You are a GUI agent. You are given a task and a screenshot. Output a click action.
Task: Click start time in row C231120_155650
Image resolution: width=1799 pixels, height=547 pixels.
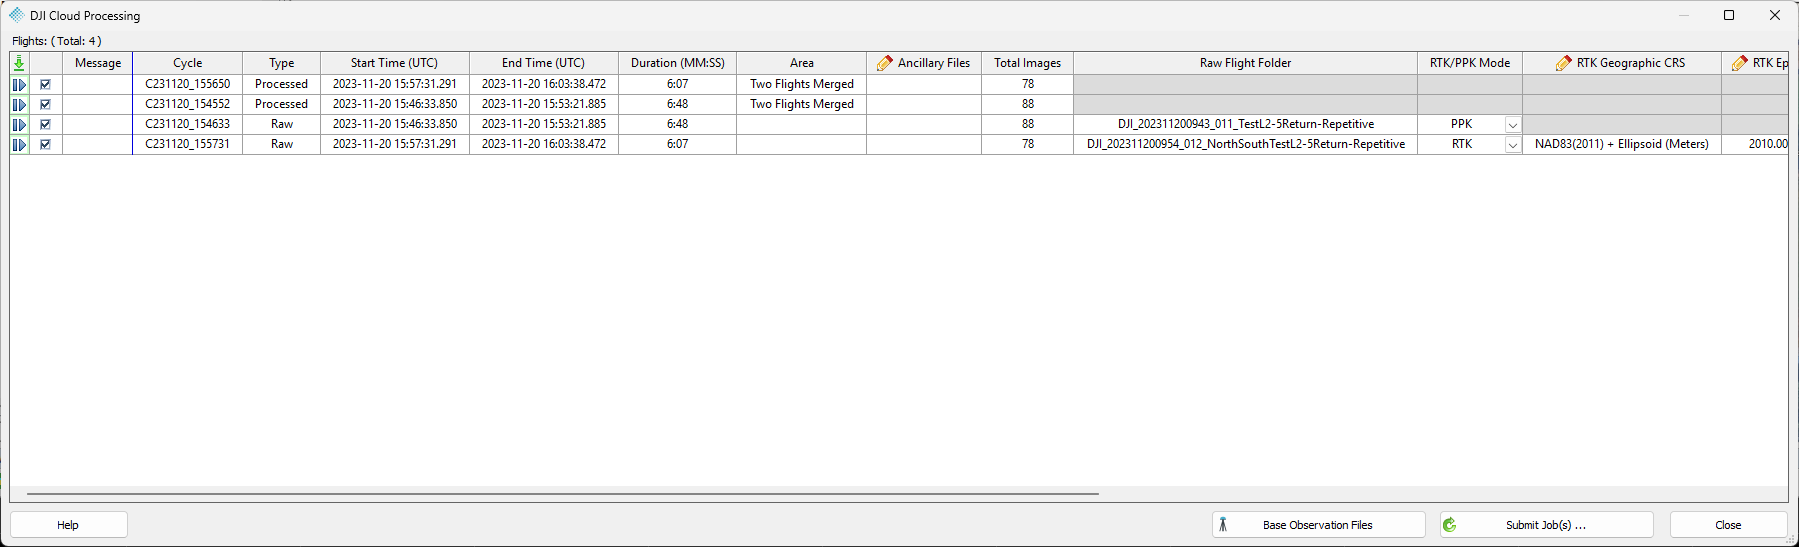(x=395, y=84)
